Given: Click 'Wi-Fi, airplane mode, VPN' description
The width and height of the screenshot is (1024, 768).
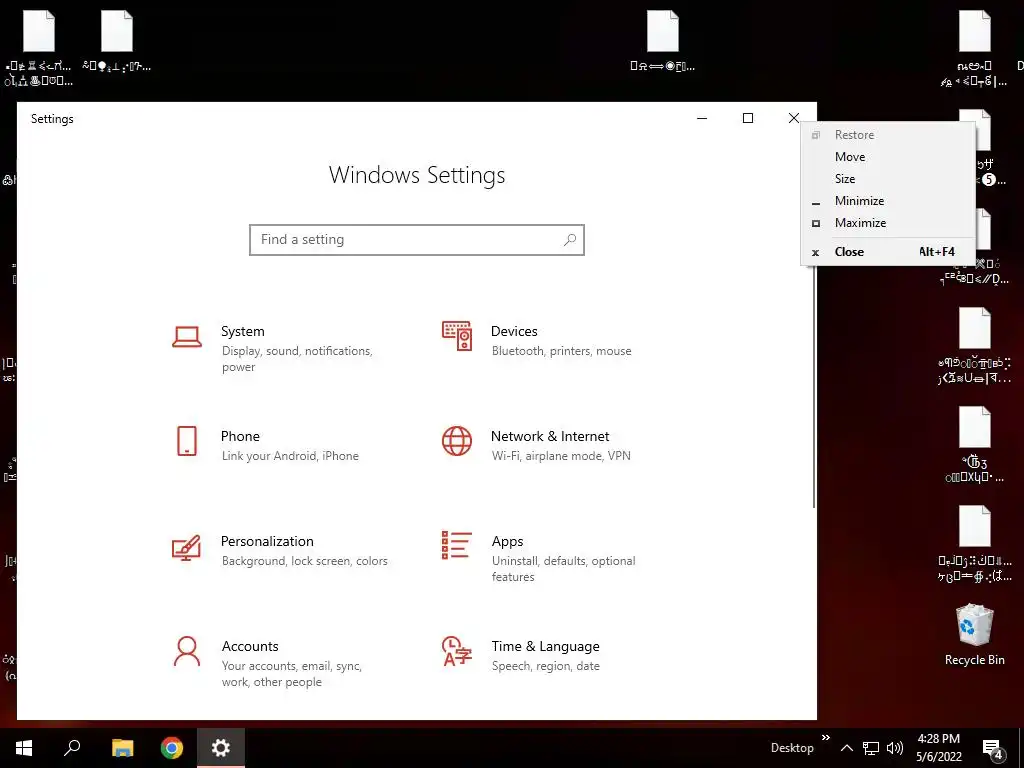Looking at the screenshot, I should click(x=561, y=456).
